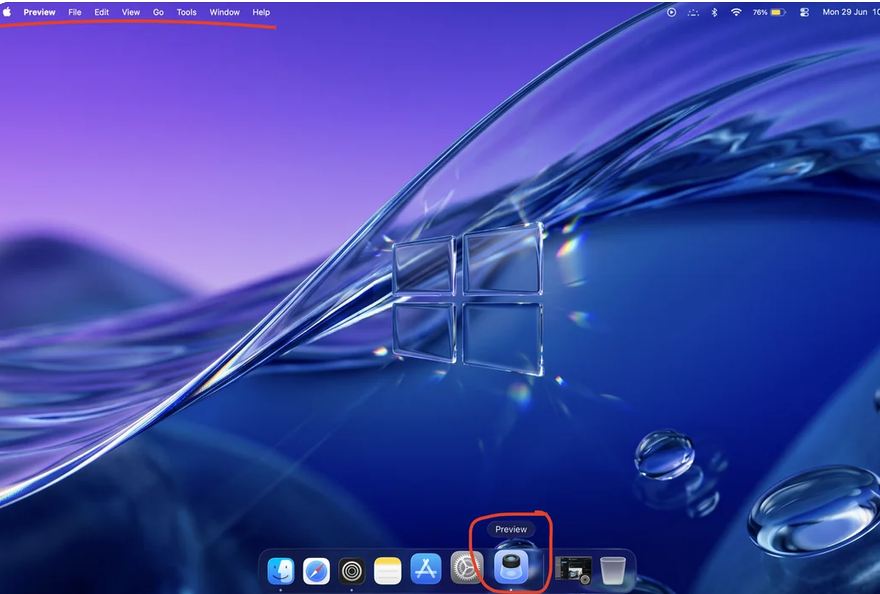
Task: Open the Wi-Fi status menu
Action: [x=736, y=12]
